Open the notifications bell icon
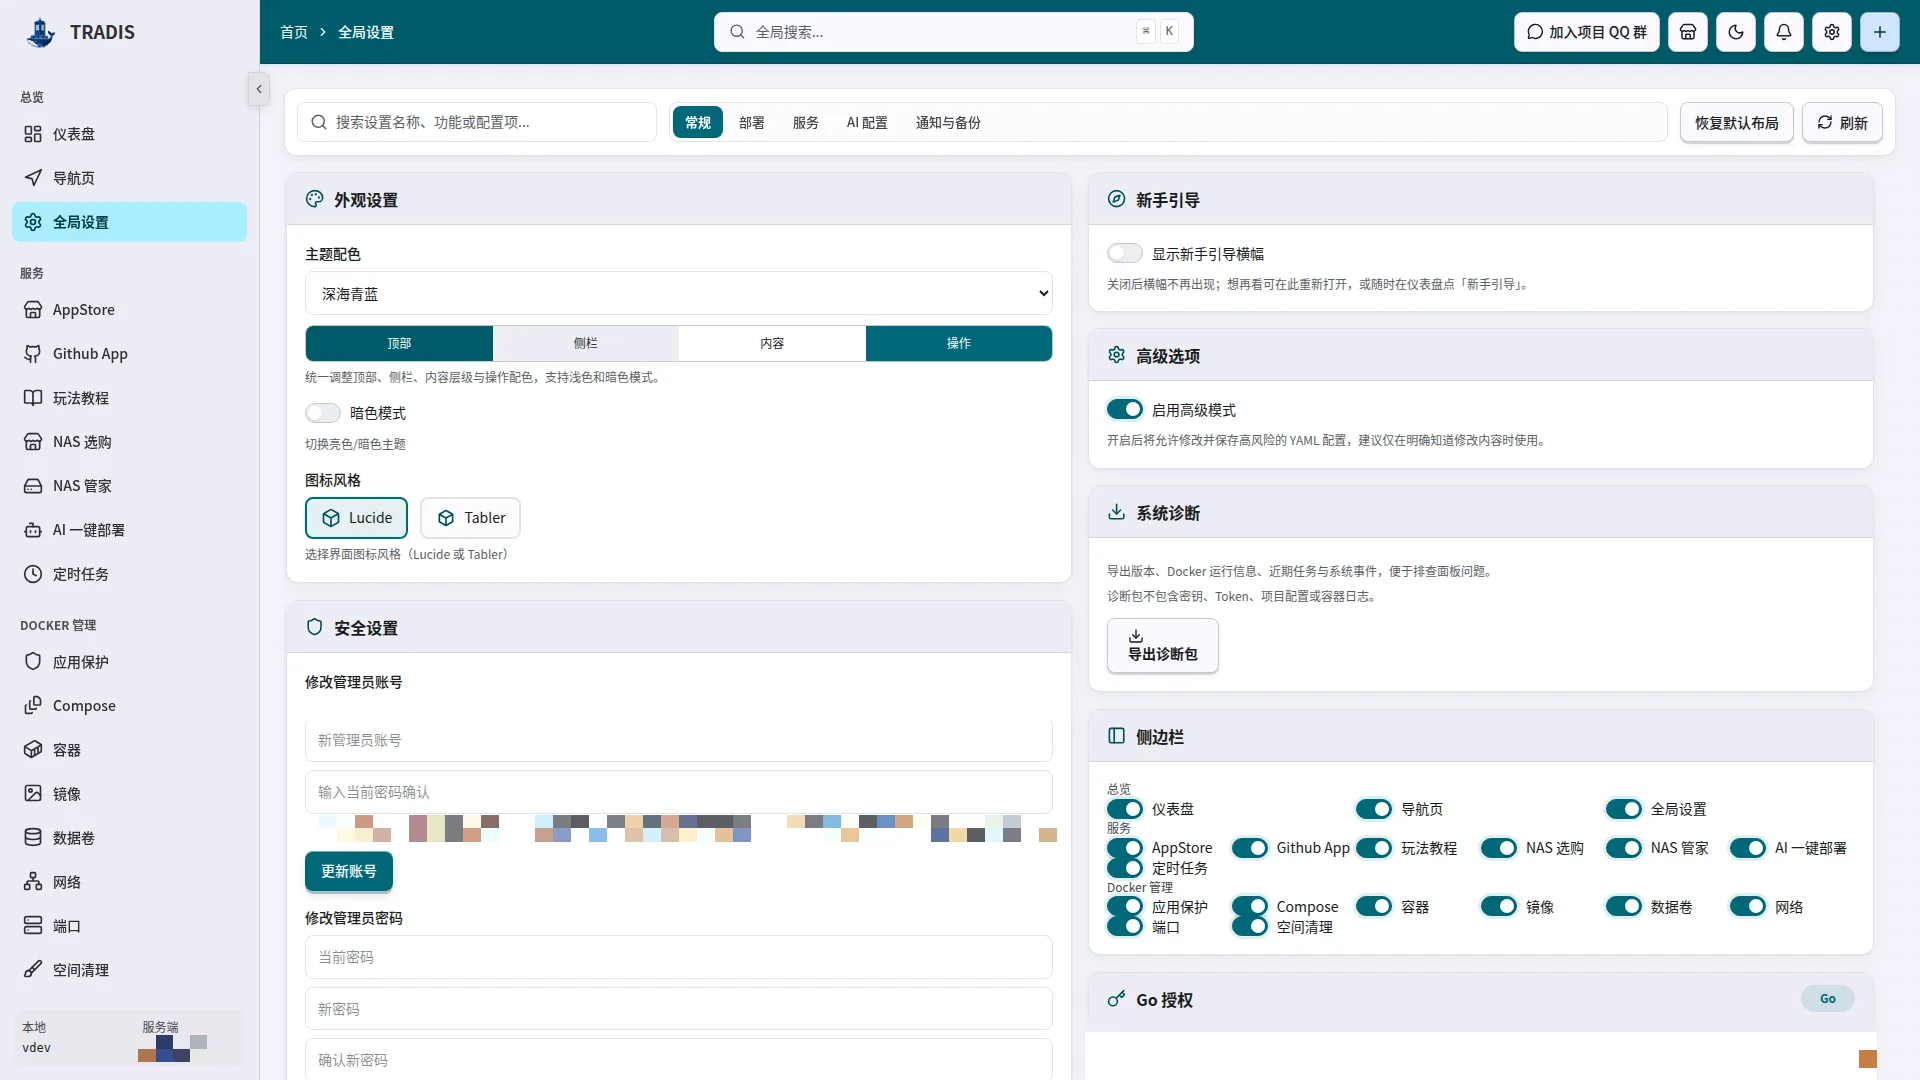The height and width of the screenshot is (1080, 1920). coord(1784,32)
